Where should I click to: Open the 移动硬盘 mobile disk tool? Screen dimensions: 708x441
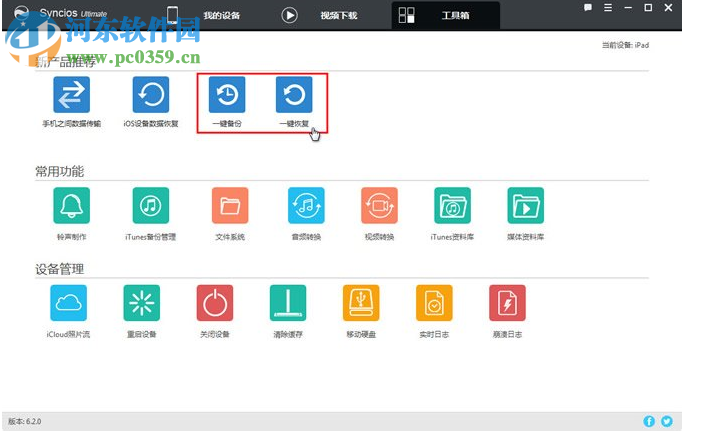(x=361, y=303)
